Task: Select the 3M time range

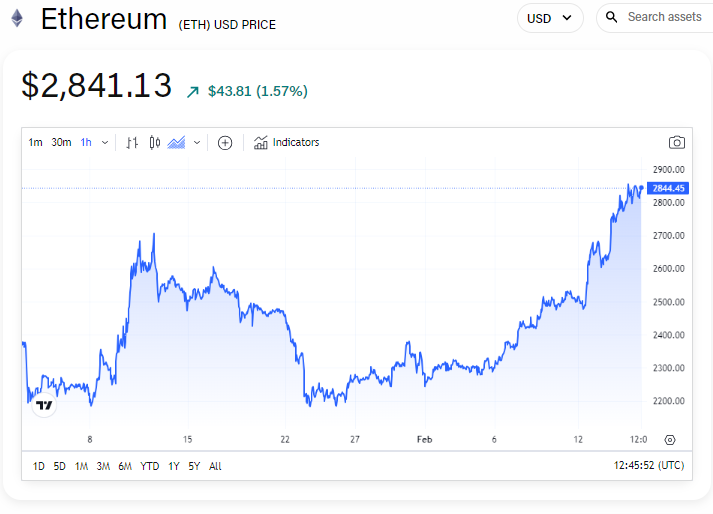Action: click(103, 466)
